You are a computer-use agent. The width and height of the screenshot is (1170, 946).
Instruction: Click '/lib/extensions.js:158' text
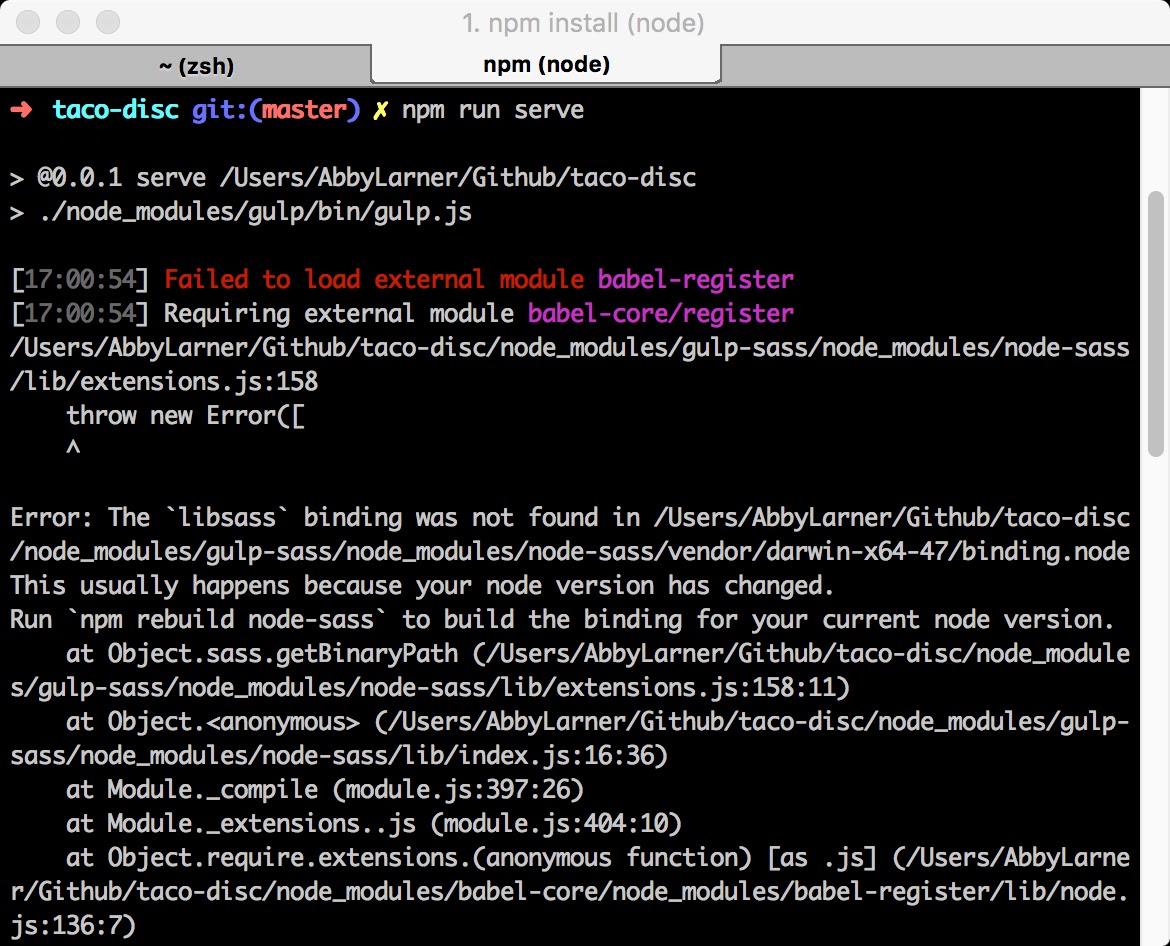[x=164, y=381]
